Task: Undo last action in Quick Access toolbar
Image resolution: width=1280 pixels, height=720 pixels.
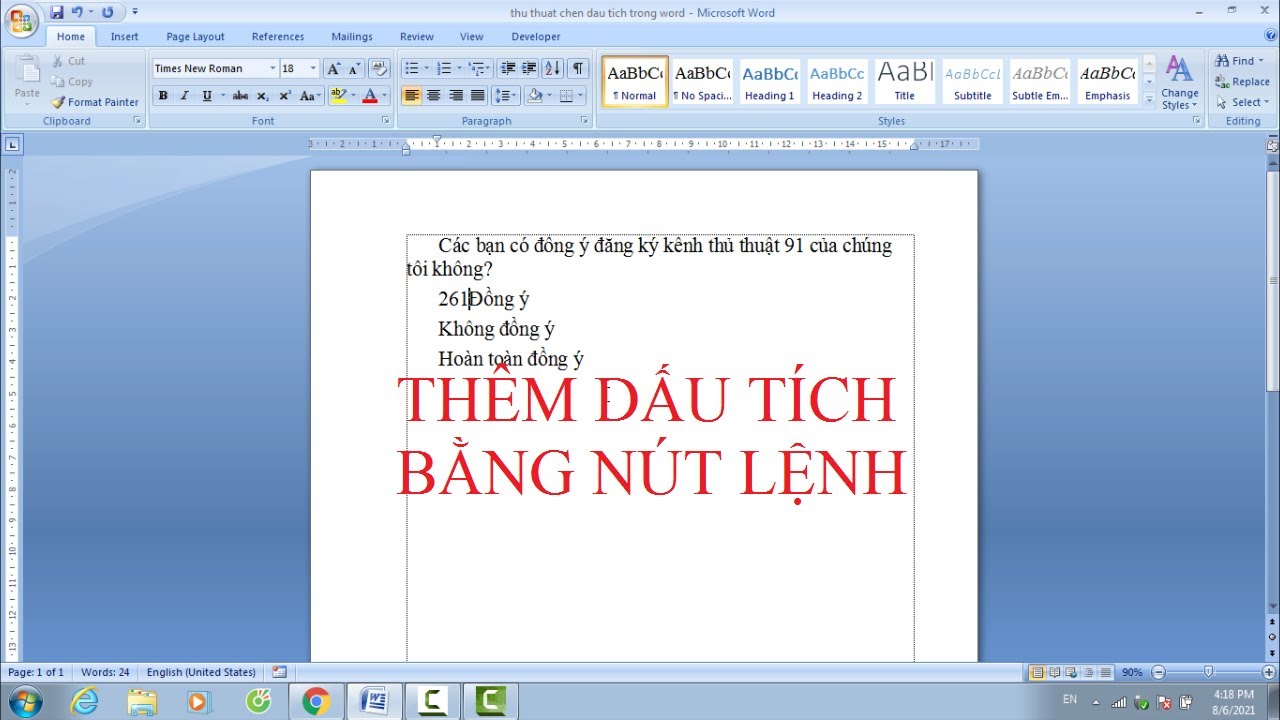Action: [x=77, y=12]
